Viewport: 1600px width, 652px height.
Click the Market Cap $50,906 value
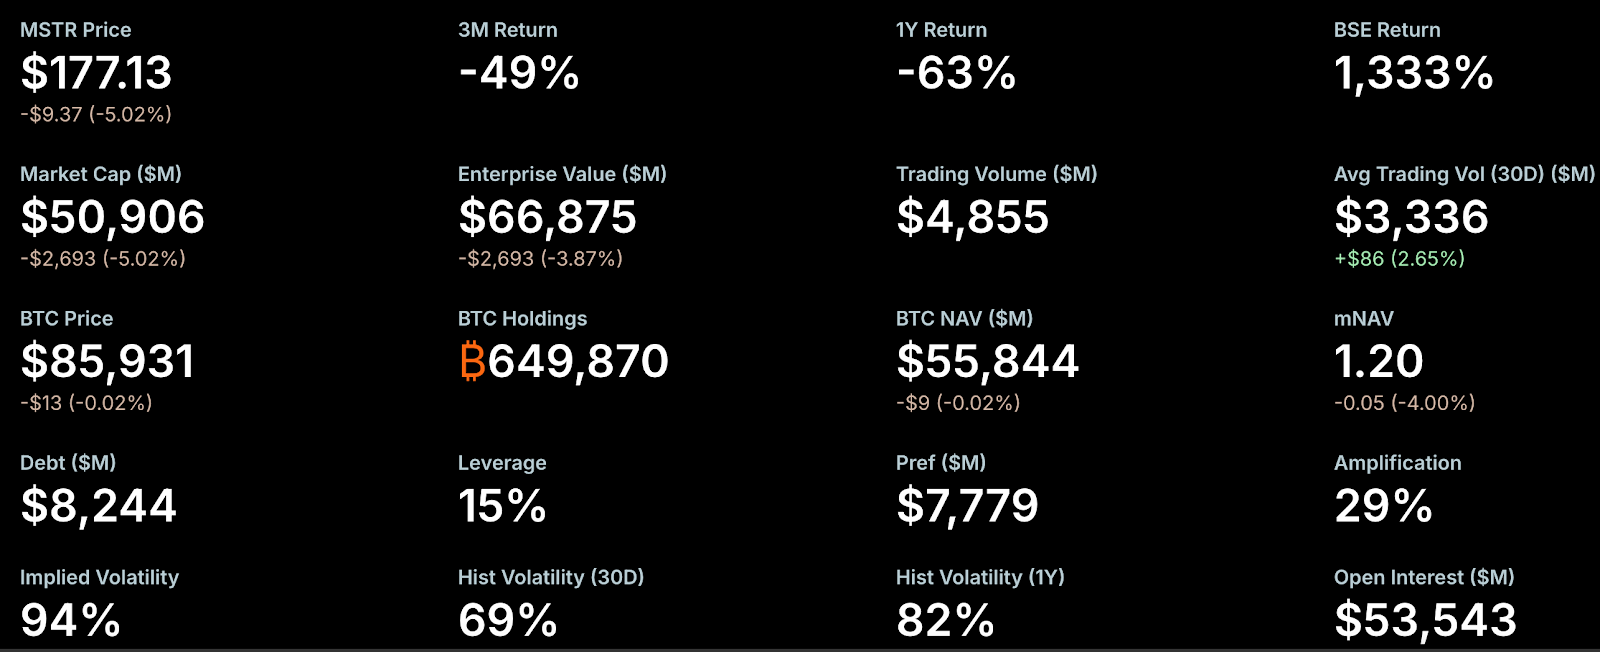click(x=112, y=217)
